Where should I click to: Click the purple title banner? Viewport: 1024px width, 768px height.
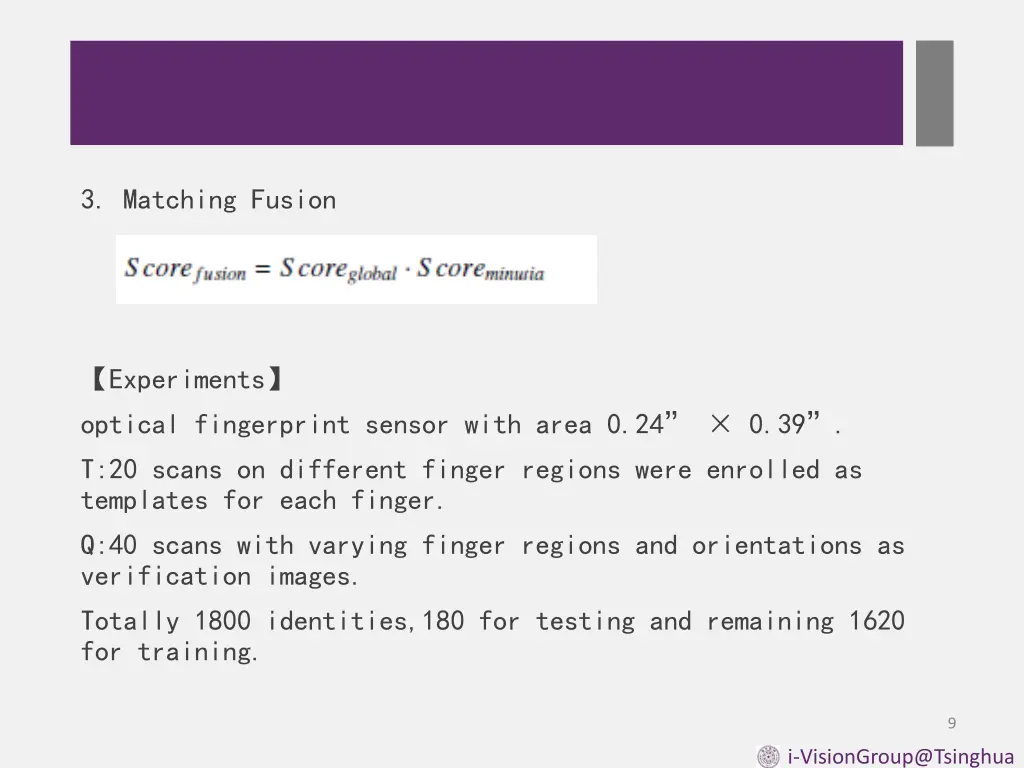(487, 93)
